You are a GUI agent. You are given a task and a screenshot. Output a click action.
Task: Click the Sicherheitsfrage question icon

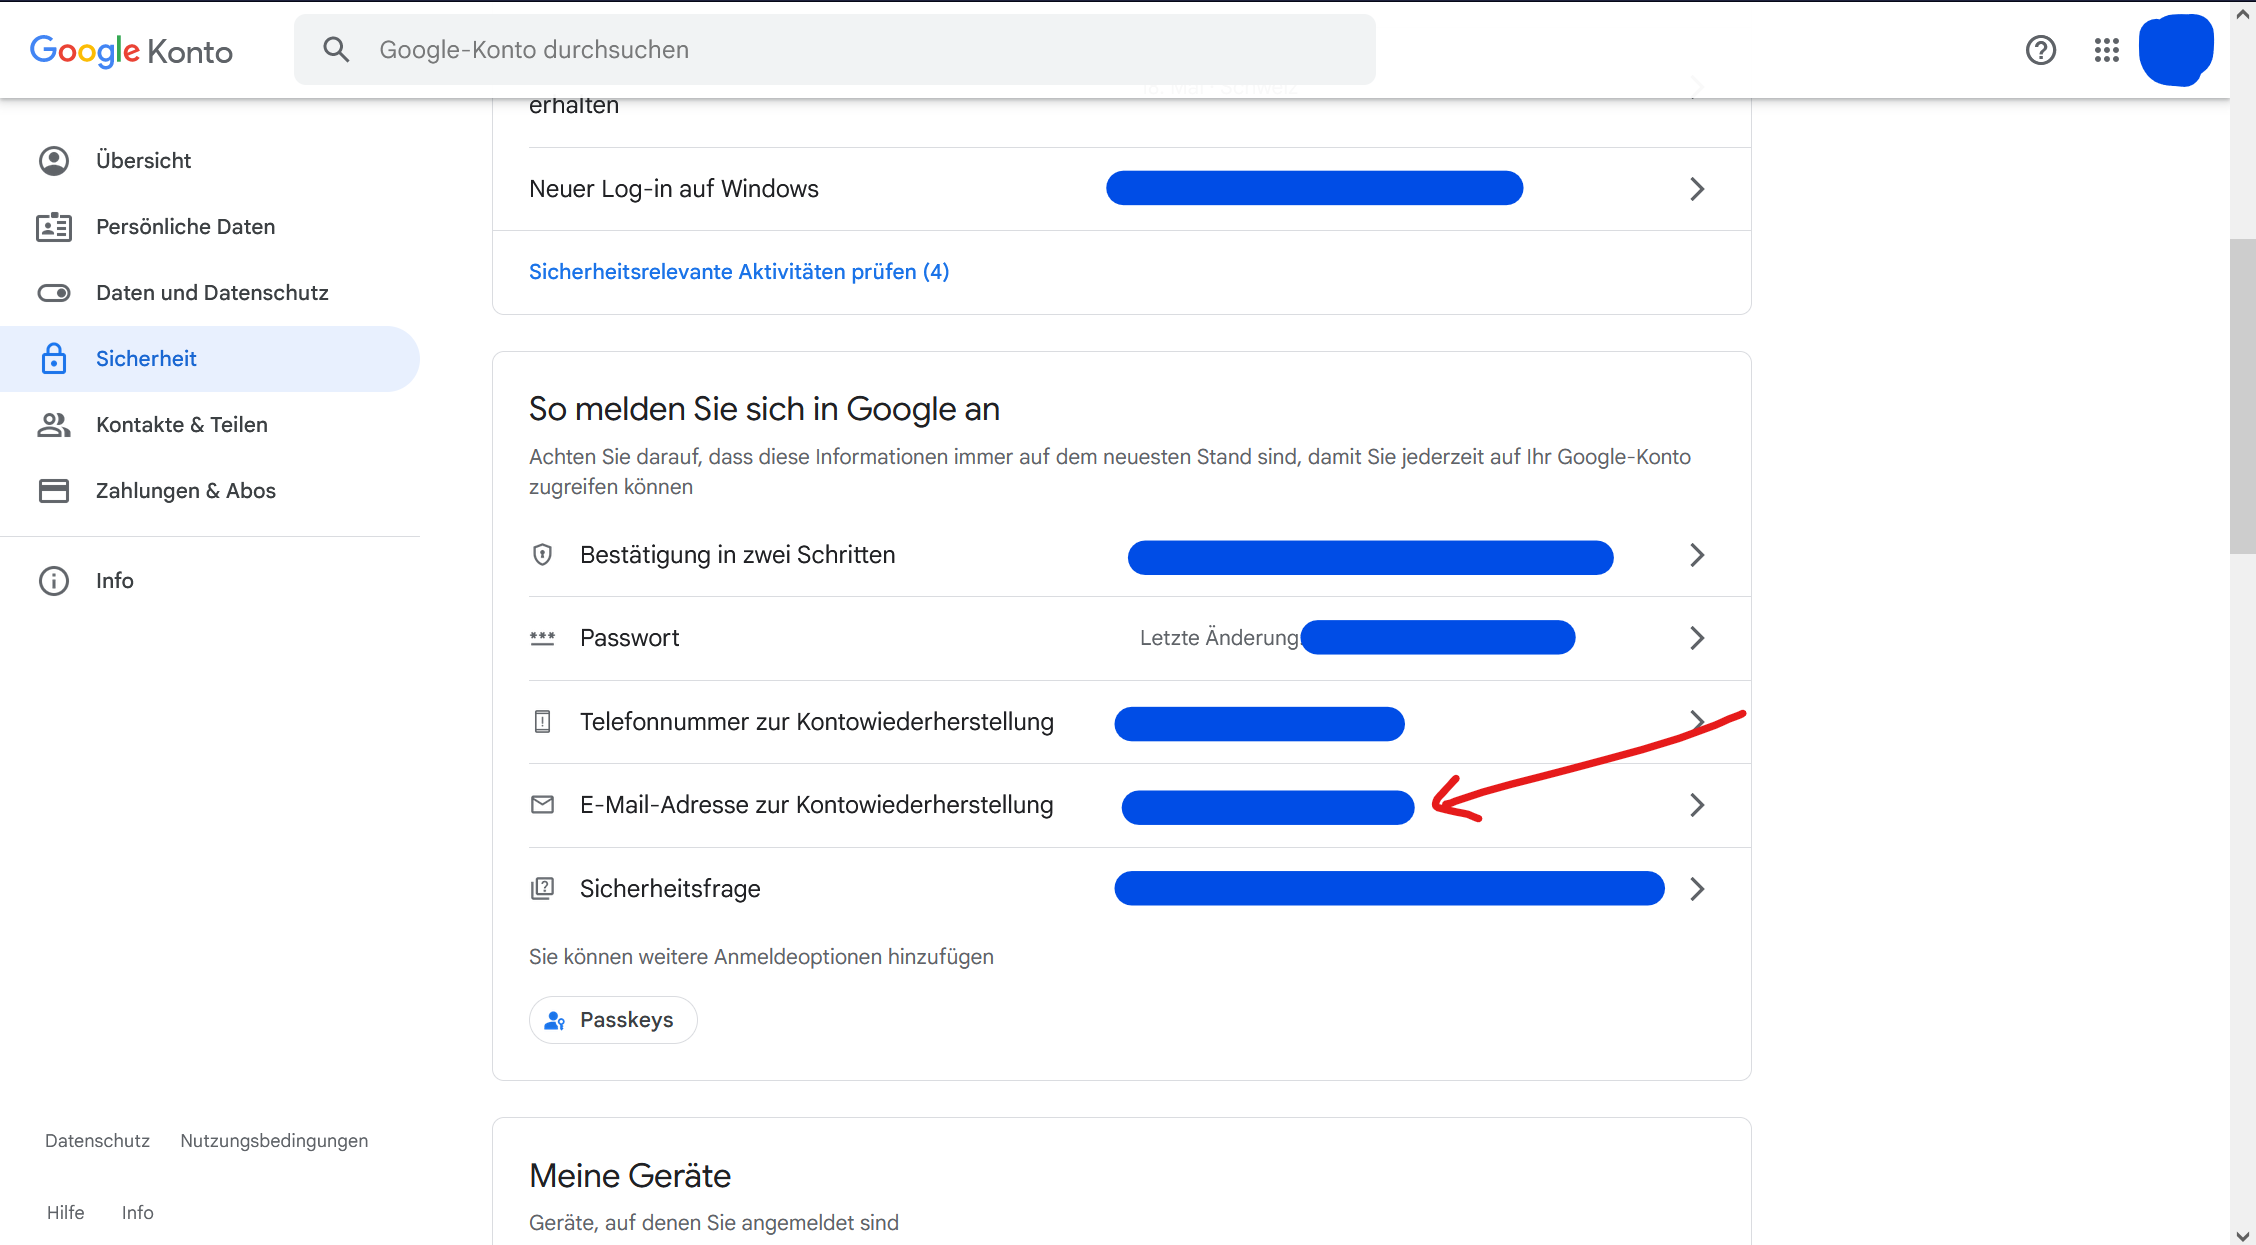click(542, 888)
